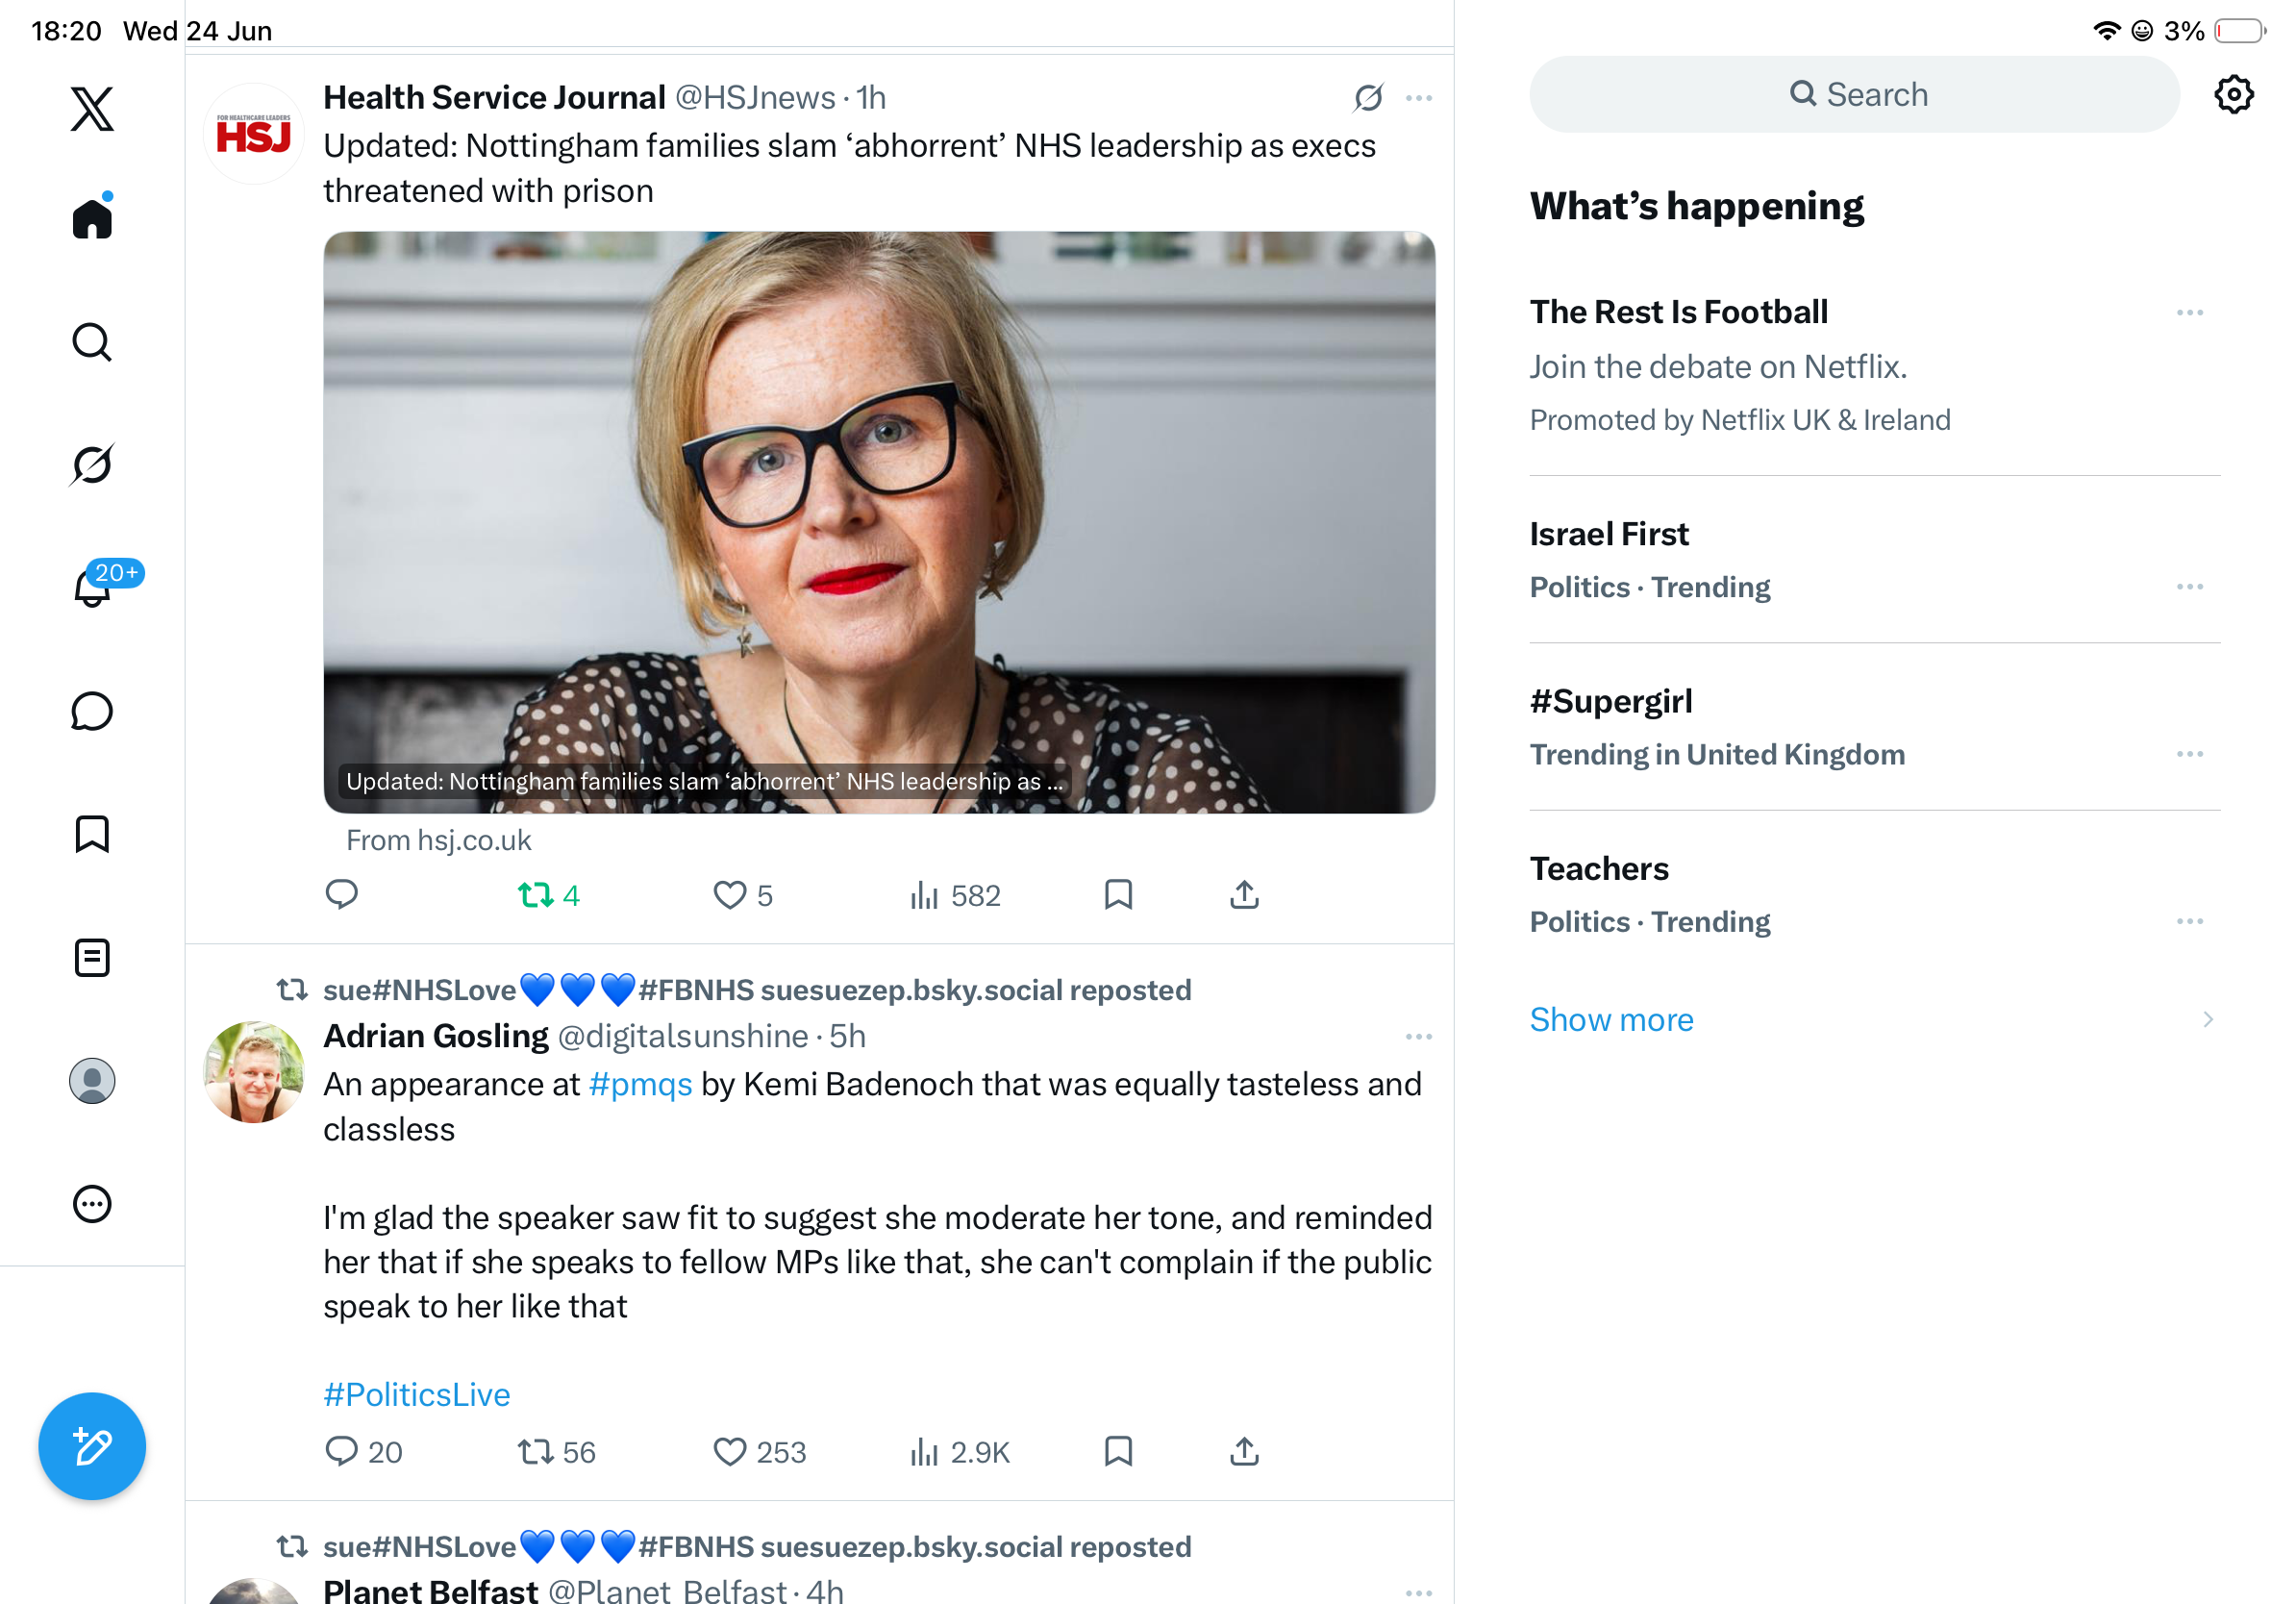The image size is (2296, 1604).
Task: Click the compose post floating button
Action: click(x=92, y=1446)
